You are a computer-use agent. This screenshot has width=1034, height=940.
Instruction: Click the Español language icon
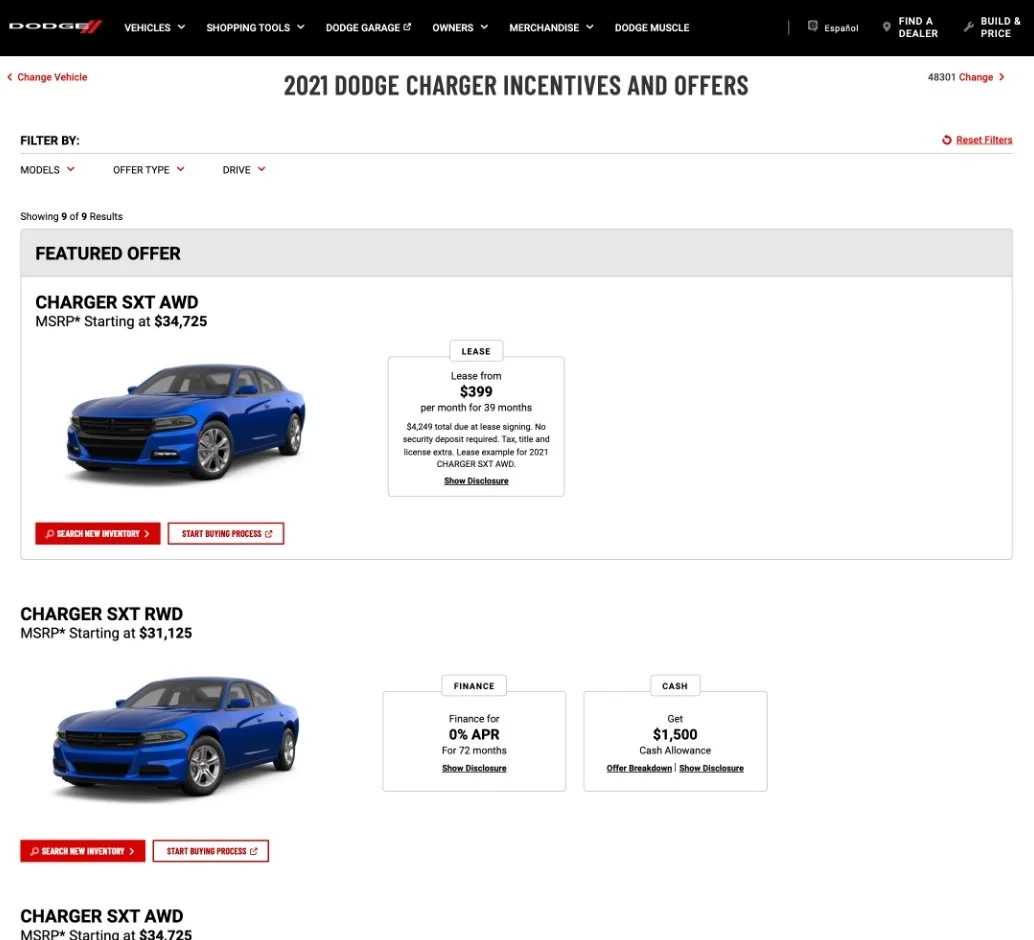[812, 26]
